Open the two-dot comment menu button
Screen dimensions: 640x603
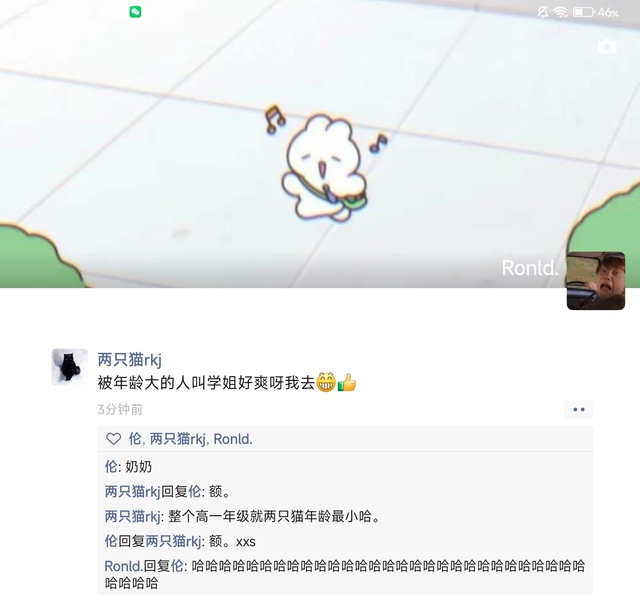click(x=579, y=409)
